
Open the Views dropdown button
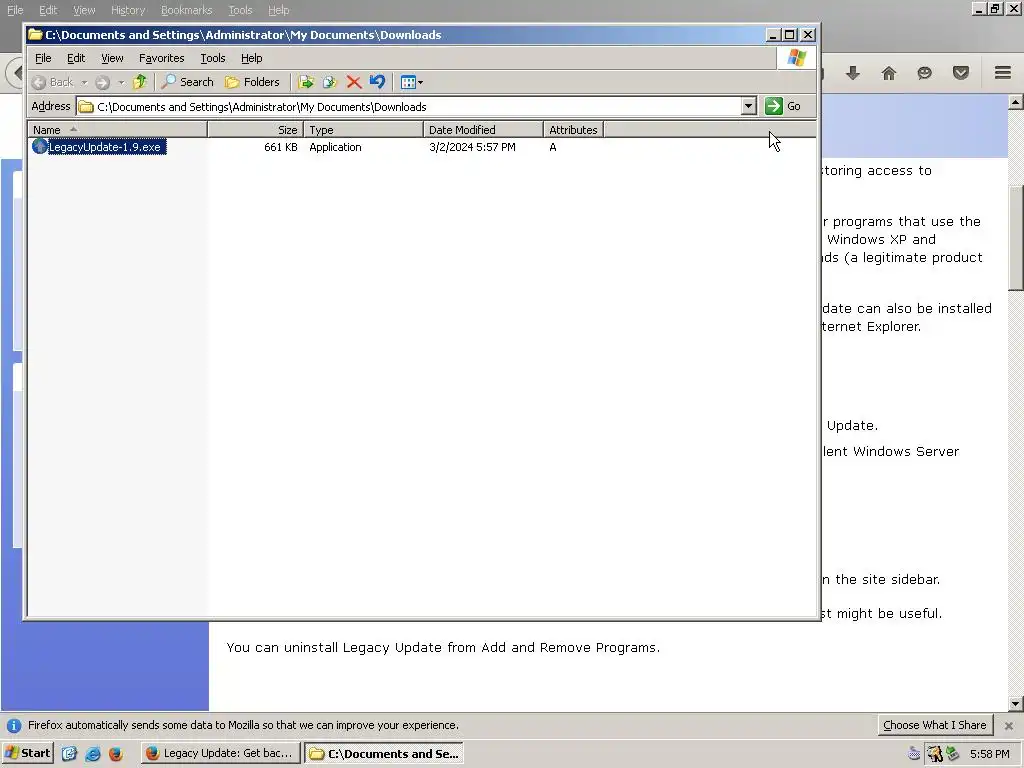[411, 82]
